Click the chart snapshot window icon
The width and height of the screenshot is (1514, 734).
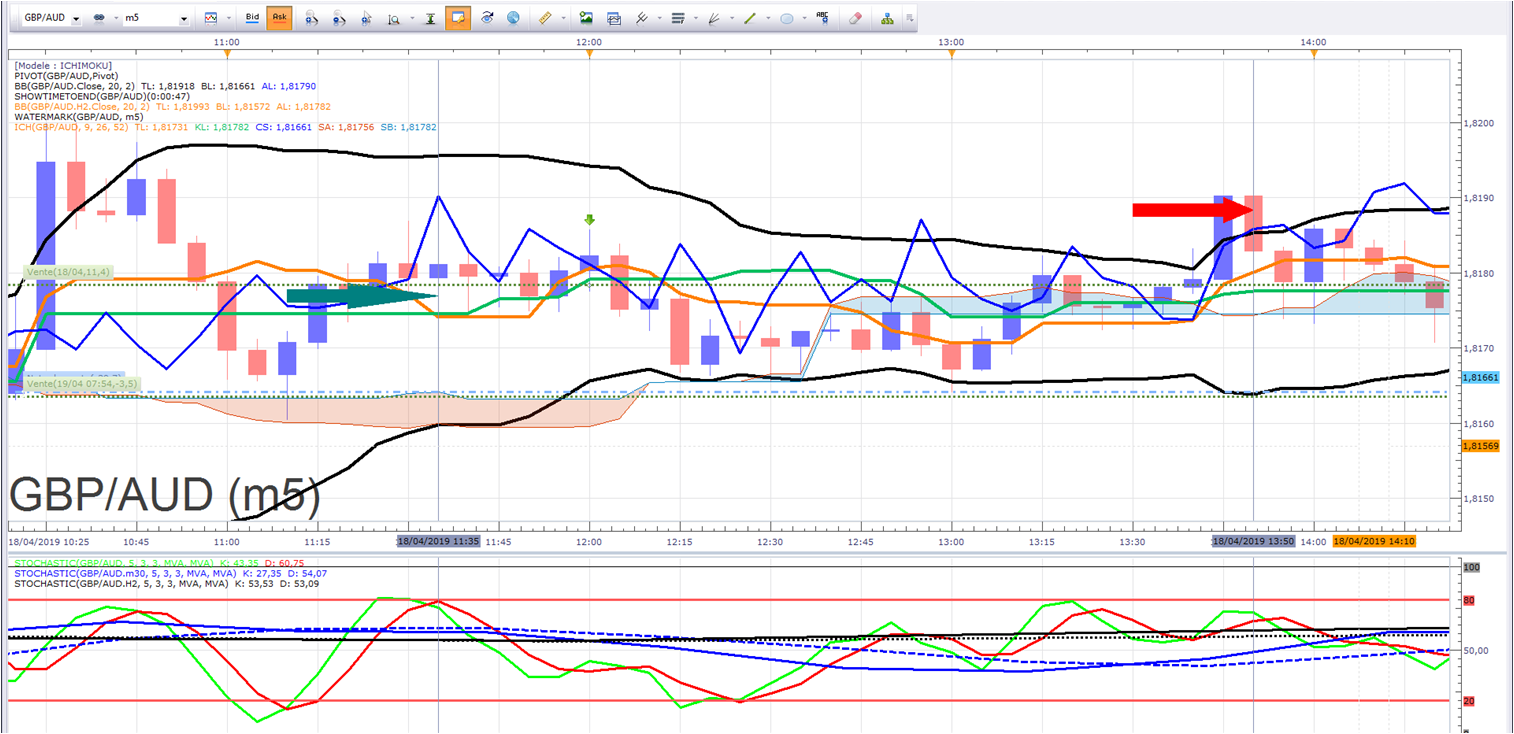coord(614,18)
